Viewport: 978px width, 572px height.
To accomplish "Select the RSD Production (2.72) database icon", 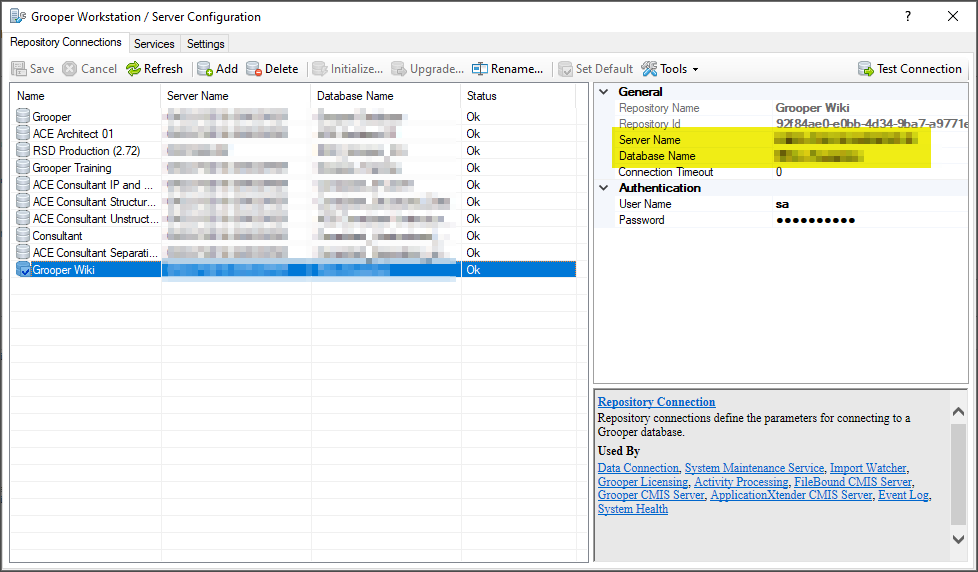I will [23, 150].
